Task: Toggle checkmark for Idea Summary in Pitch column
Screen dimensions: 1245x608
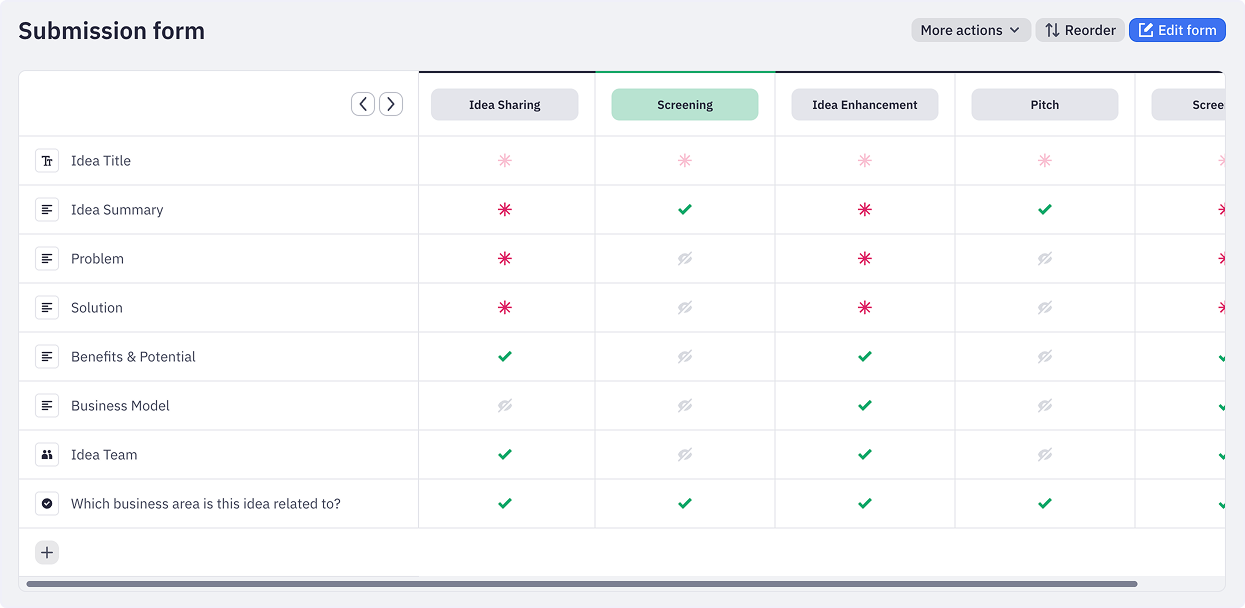Action: pos(1045,210)
